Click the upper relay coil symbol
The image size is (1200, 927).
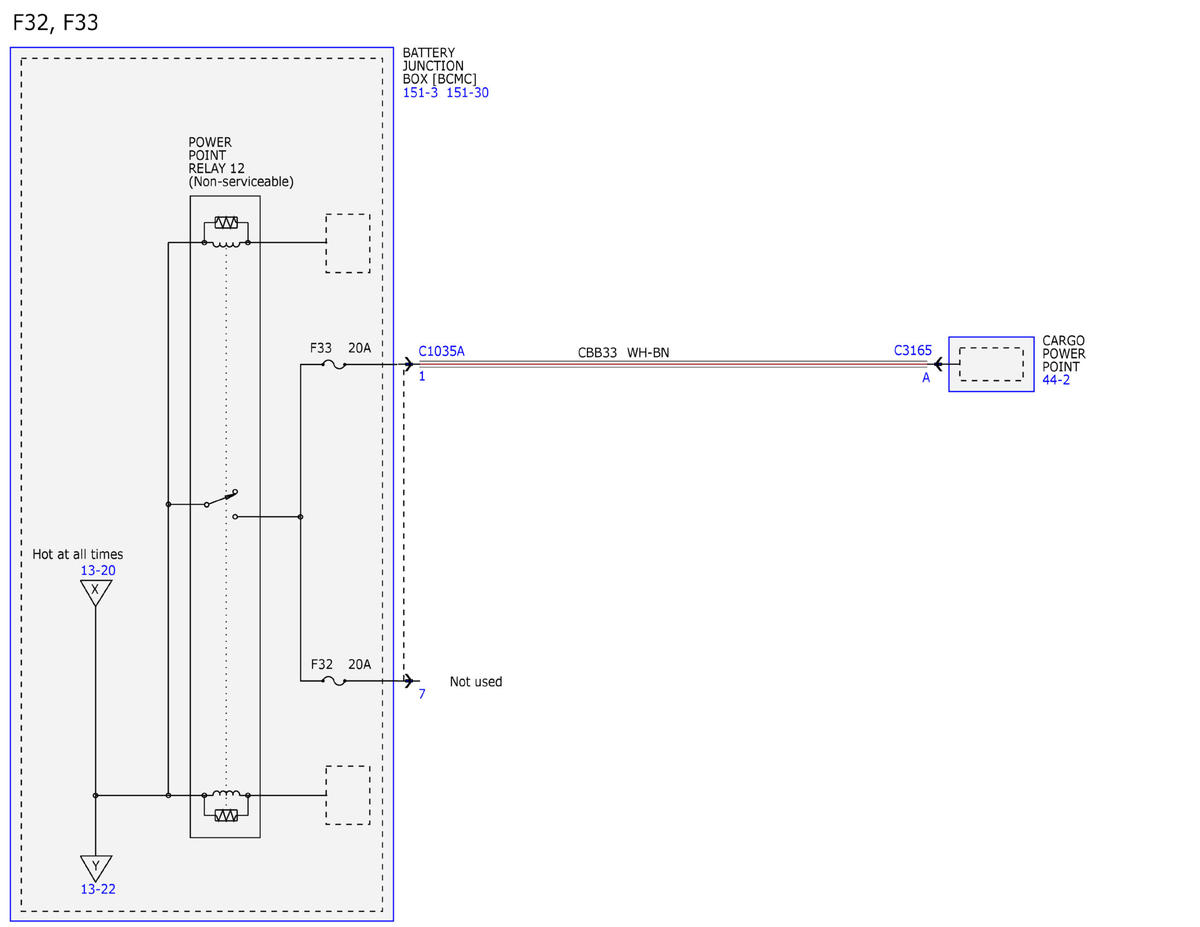coord(226,232)
